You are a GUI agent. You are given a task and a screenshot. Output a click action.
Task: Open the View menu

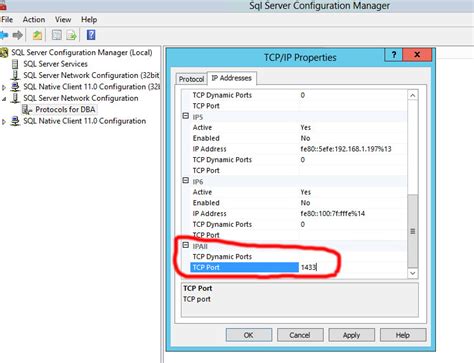coord(63,20)
